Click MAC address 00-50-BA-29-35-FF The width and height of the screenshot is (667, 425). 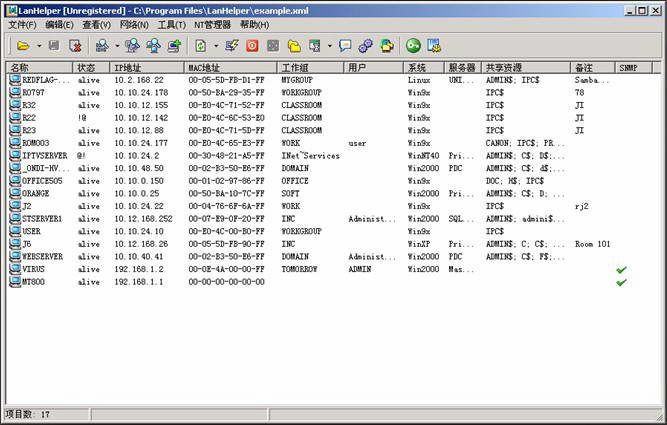tap(226, 93)
